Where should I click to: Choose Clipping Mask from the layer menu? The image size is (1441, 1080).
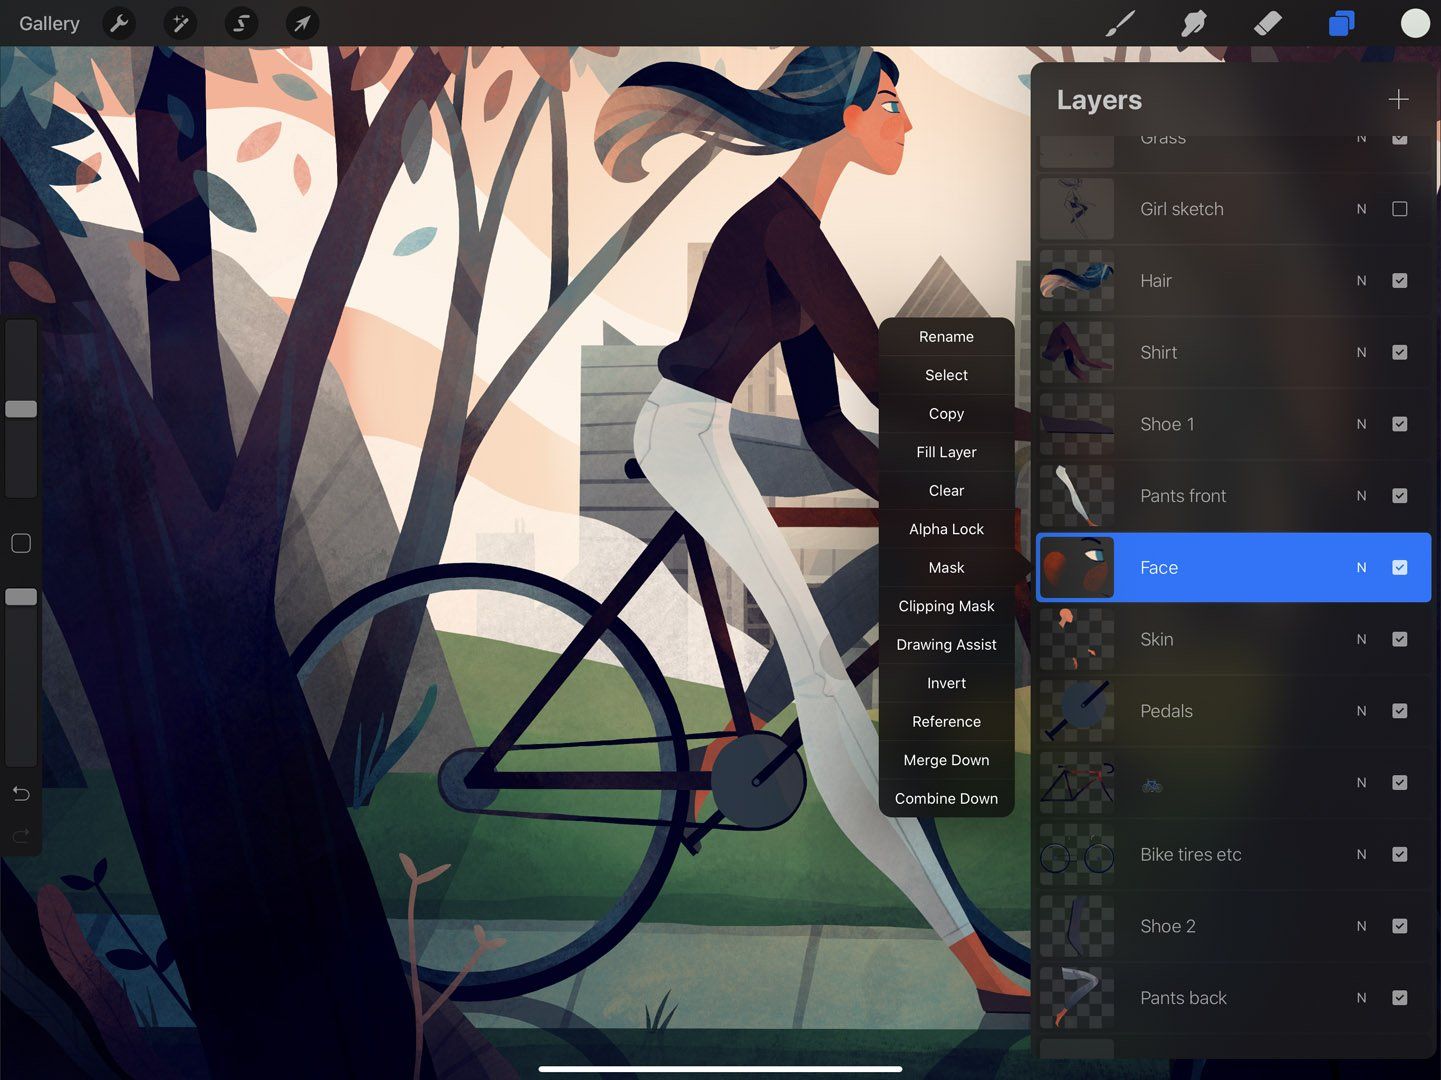coord(945,606)
